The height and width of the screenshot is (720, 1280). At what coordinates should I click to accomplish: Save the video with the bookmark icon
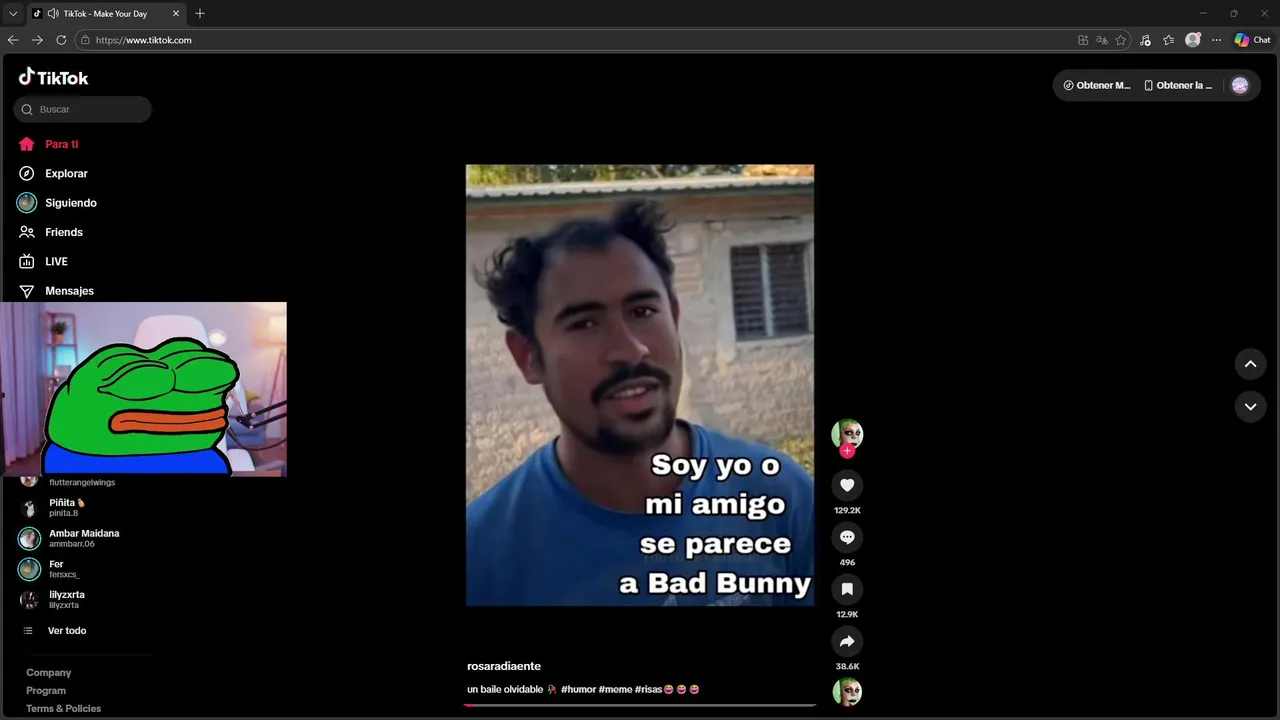pyautogui.click(x=847, y=589)
